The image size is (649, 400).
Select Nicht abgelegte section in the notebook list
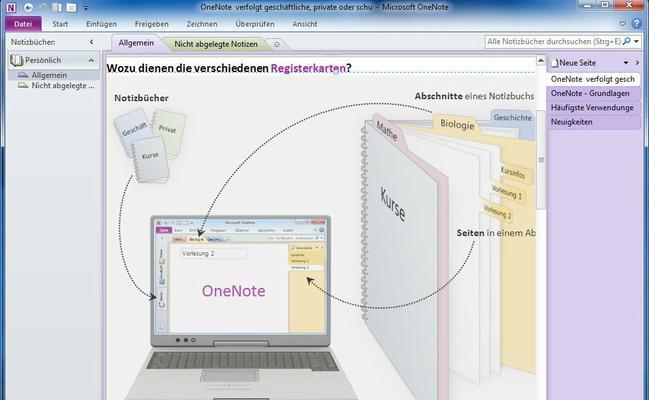point(54,86)
